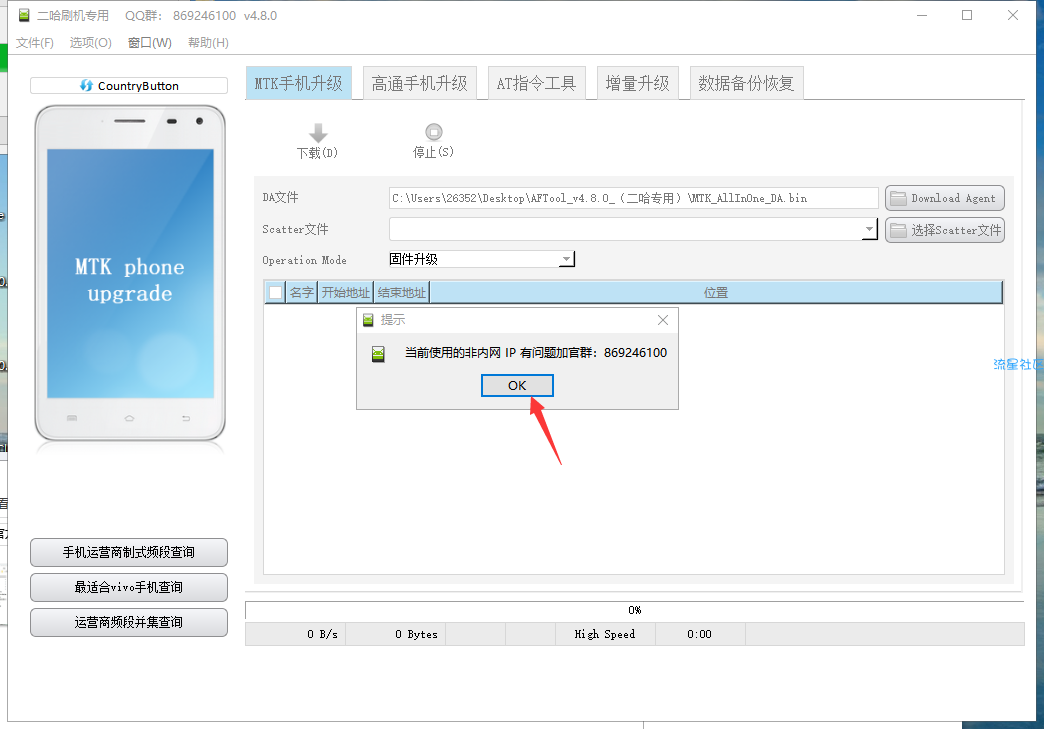Click the Download (下载) arrow icon
The width and height of the screenshot is (1044, 729).
318,132
